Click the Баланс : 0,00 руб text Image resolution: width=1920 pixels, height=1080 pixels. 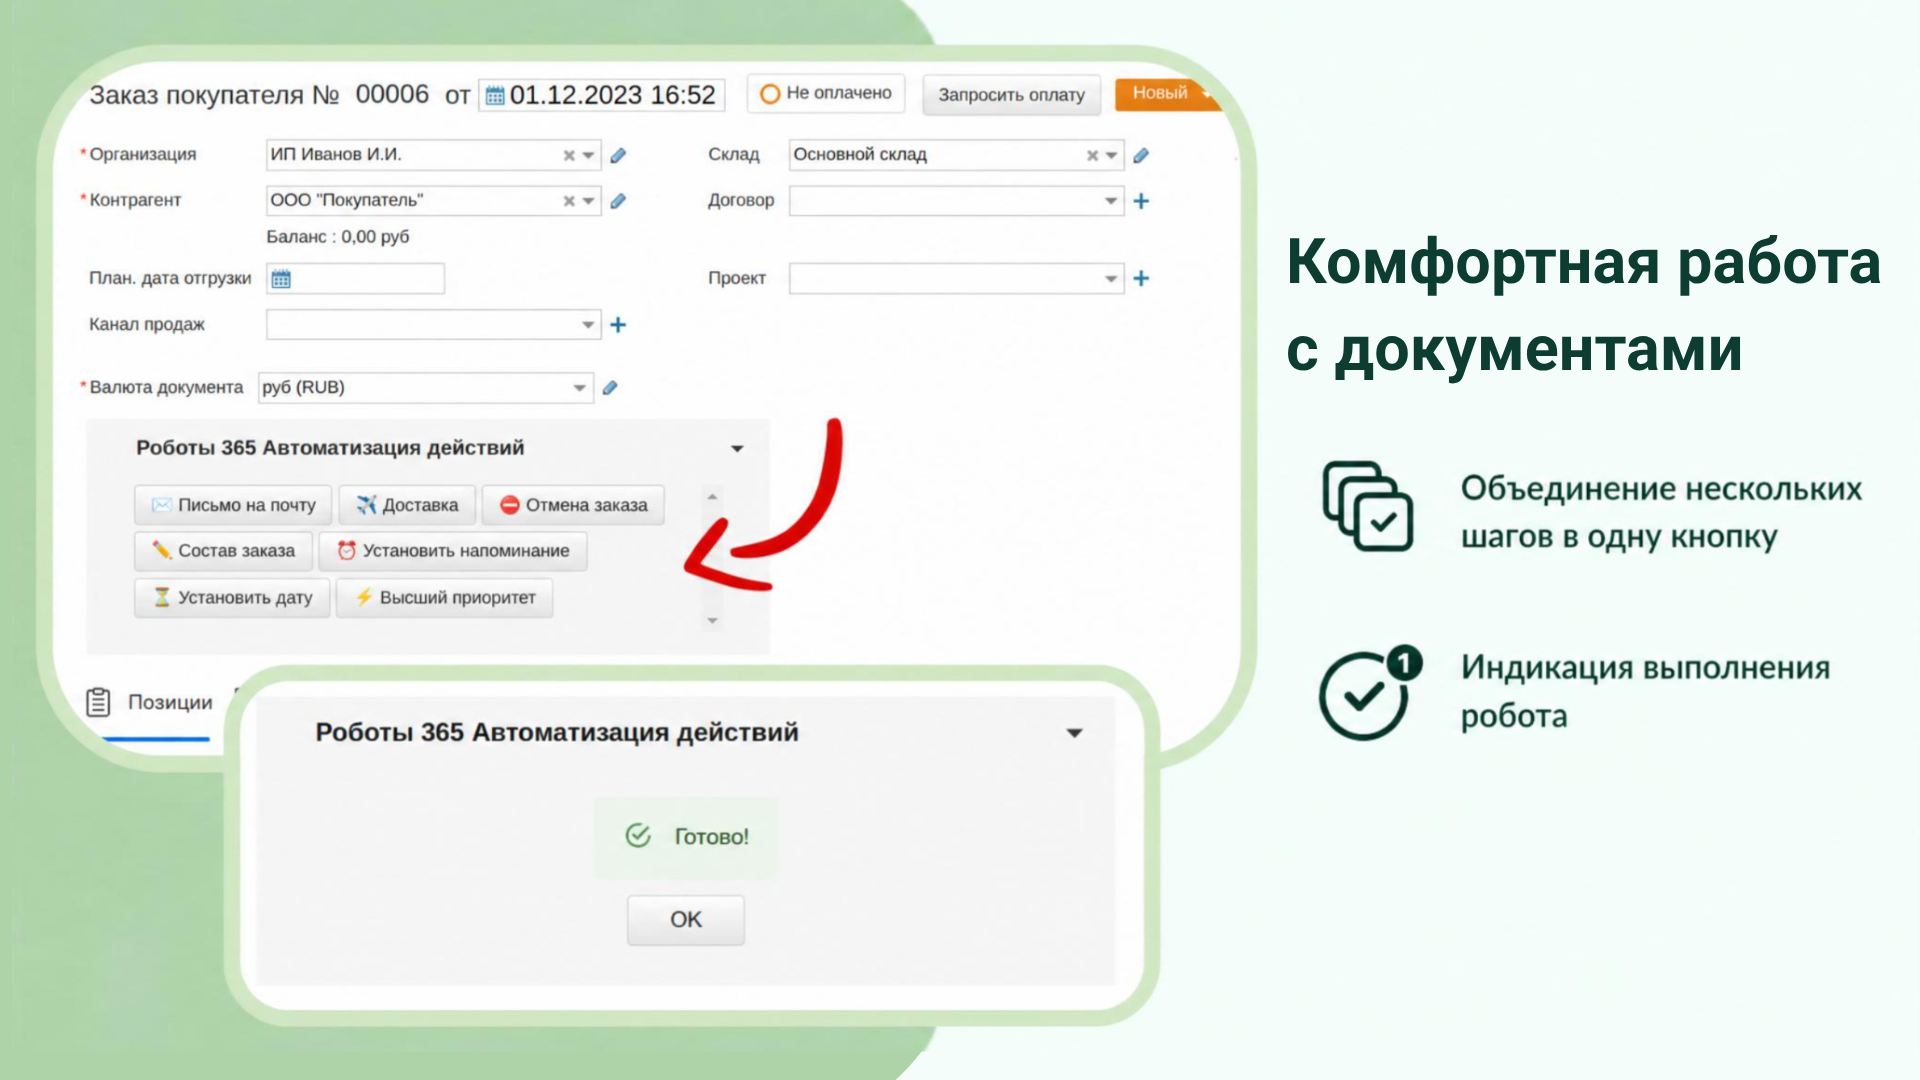338,237
